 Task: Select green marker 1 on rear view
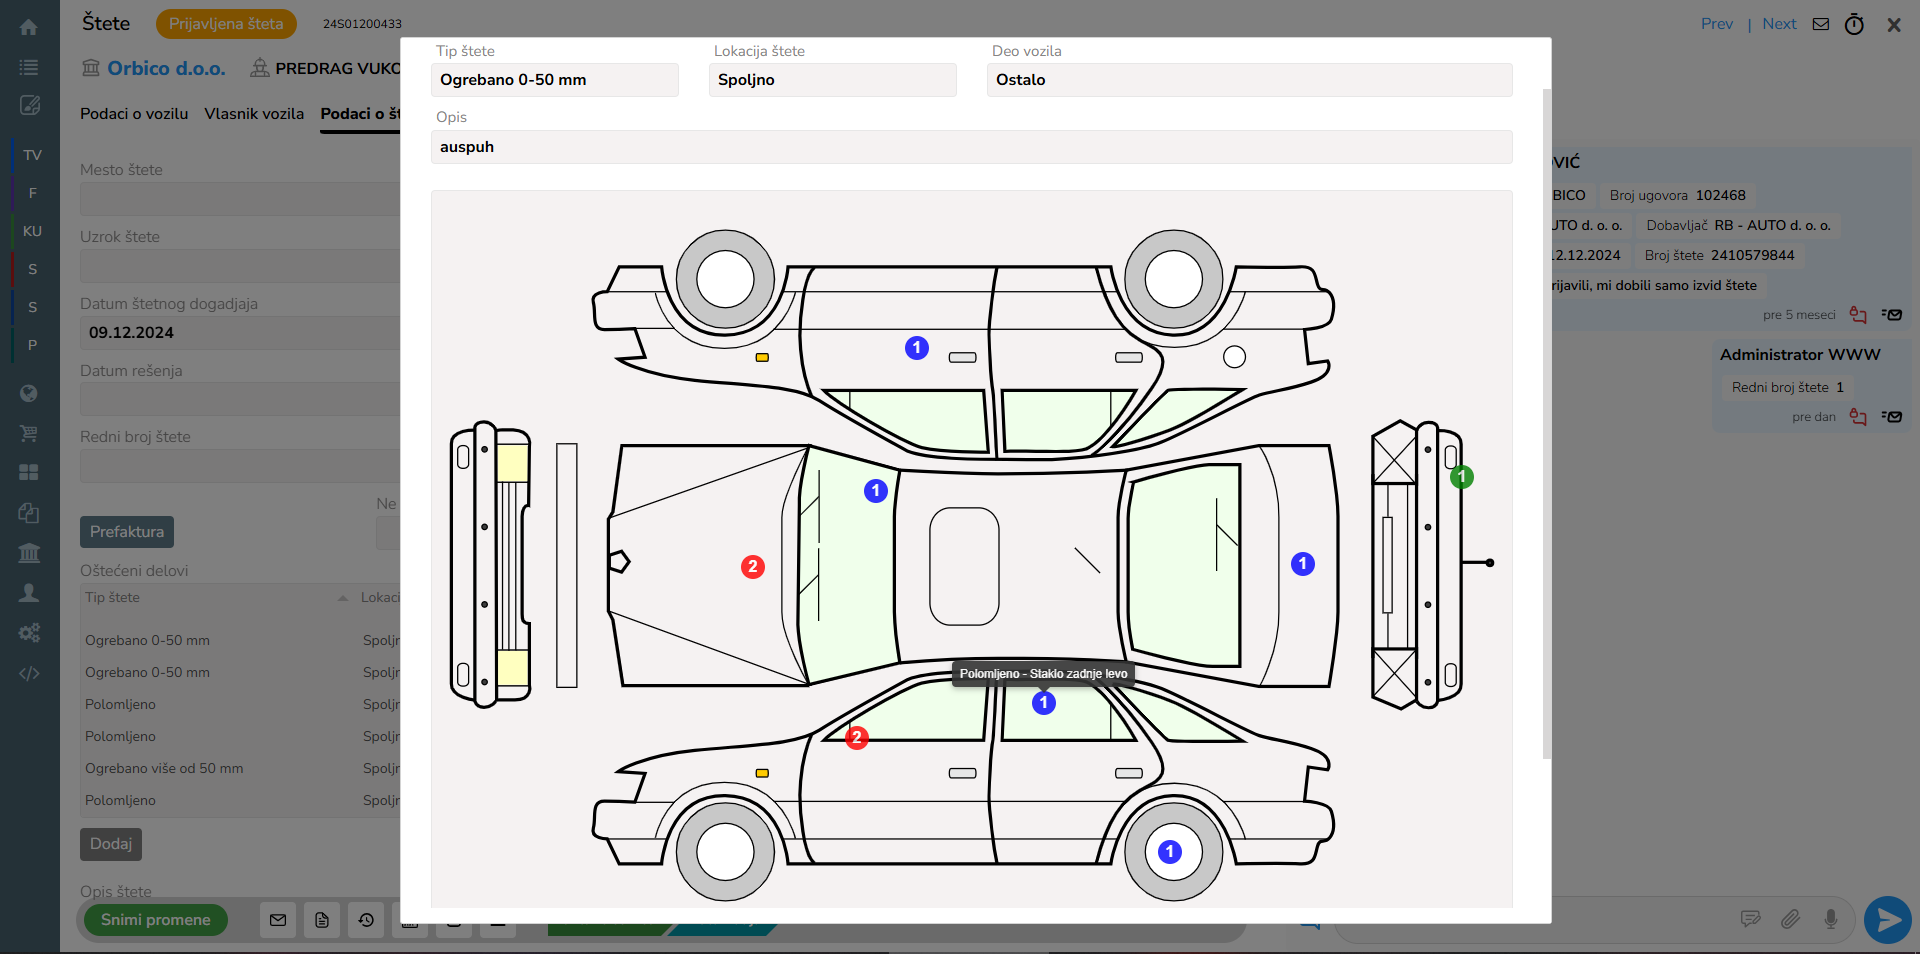[x=1462, y=477]
